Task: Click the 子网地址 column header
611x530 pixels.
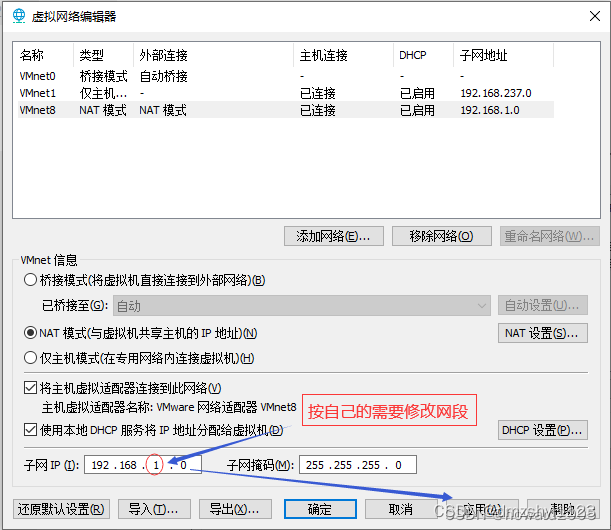Action: [503, 55]
